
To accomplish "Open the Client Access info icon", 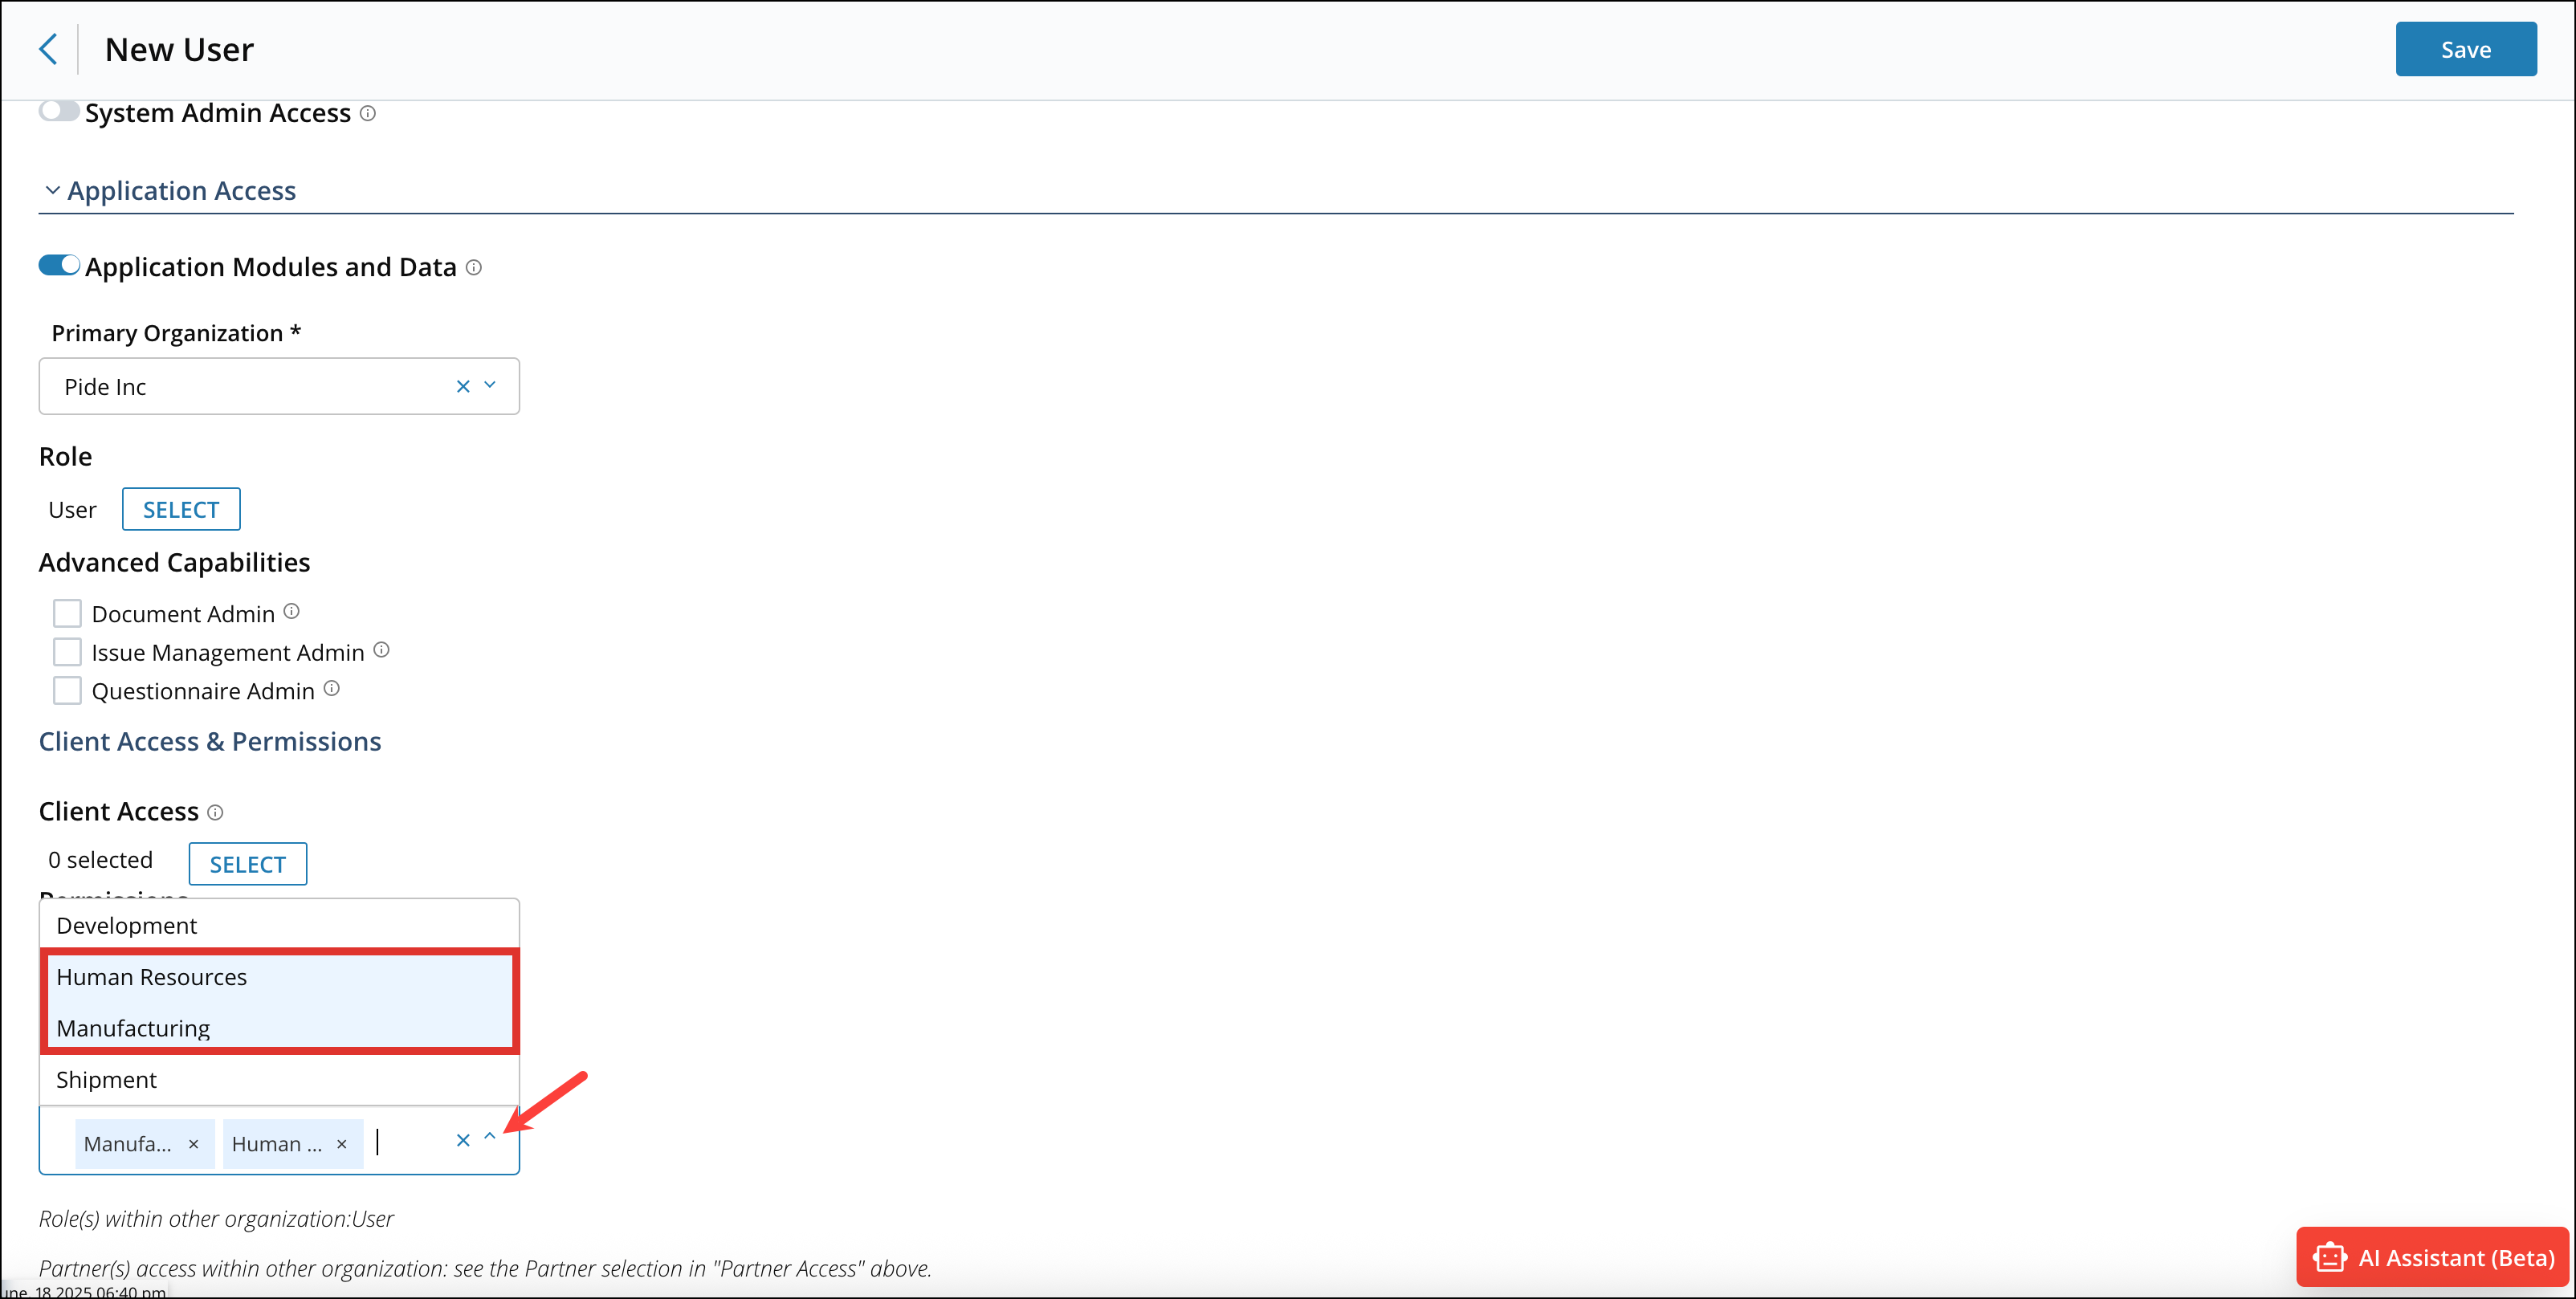I will tap(215, 812).
